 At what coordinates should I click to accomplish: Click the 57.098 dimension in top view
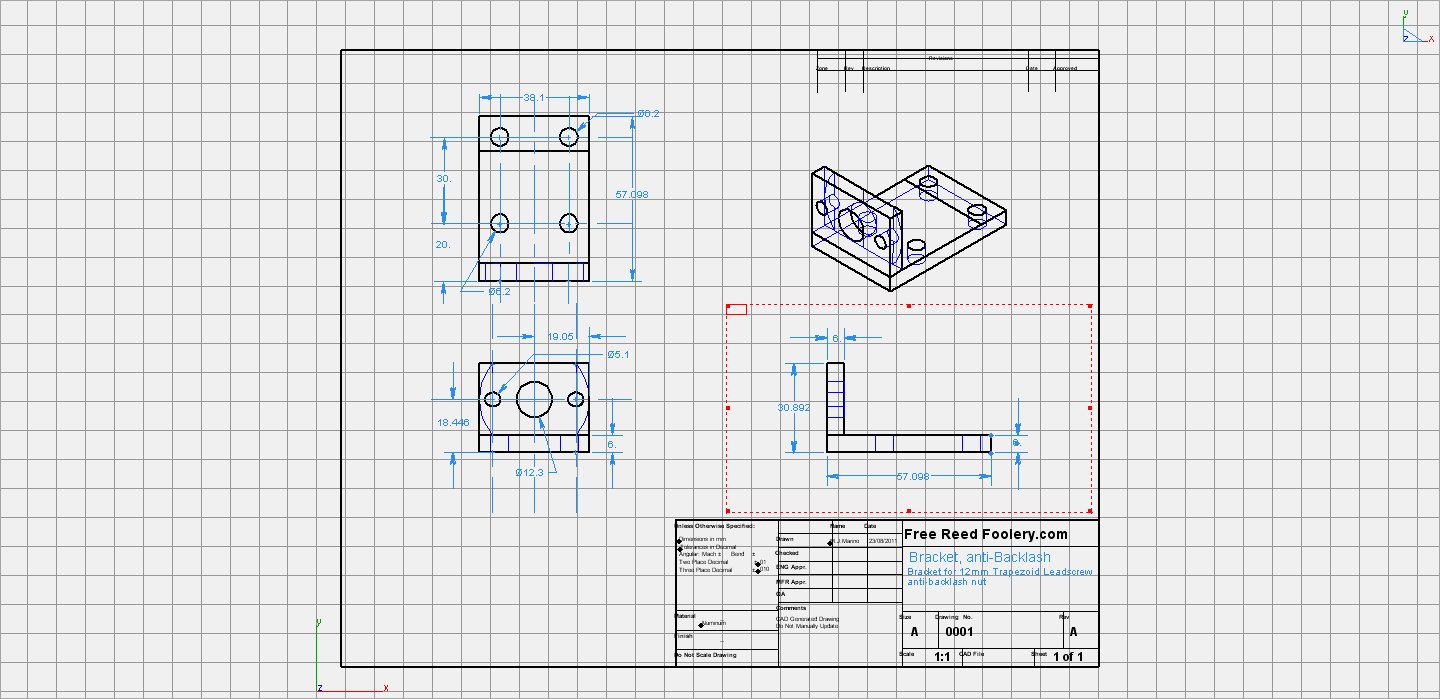coord(632,194)
